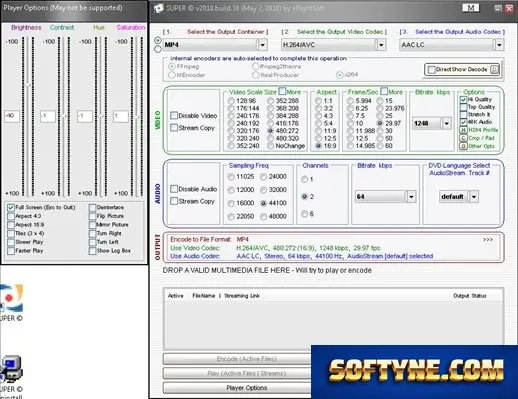518x399 pixels.
Task: Click the FileName column header
Action: [204, 296]
